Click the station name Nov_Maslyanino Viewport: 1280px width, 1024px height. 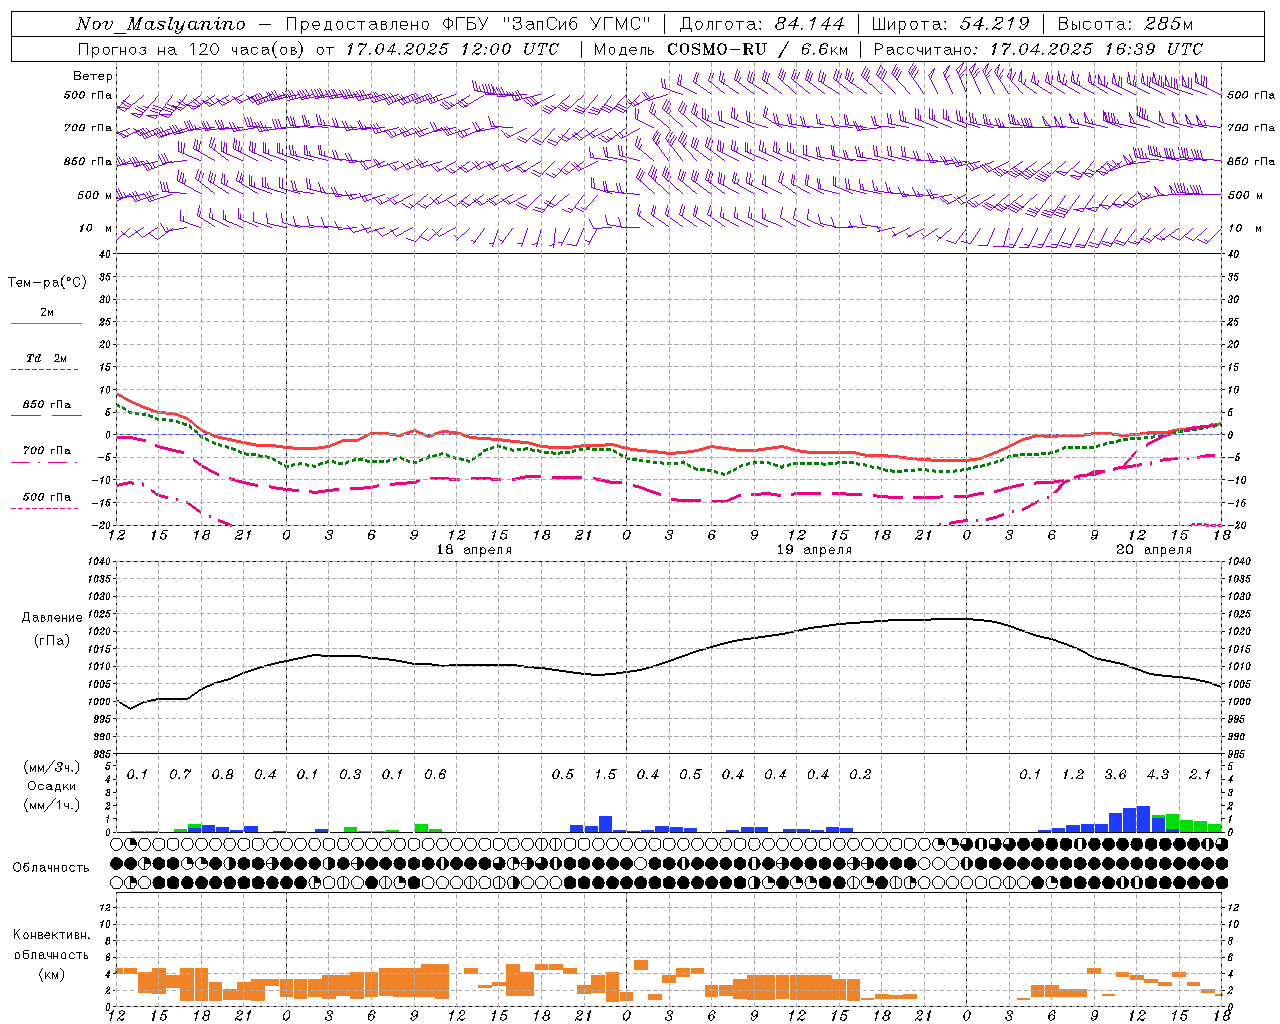click(x=161, y=24)
